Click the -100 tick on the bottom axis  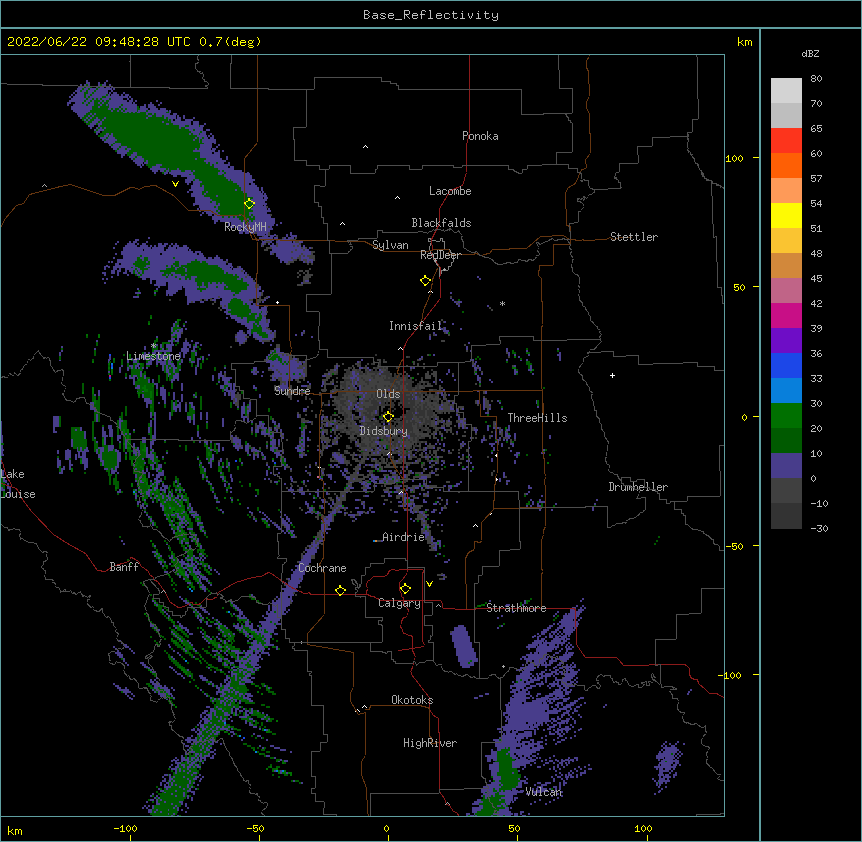[125, 828]
